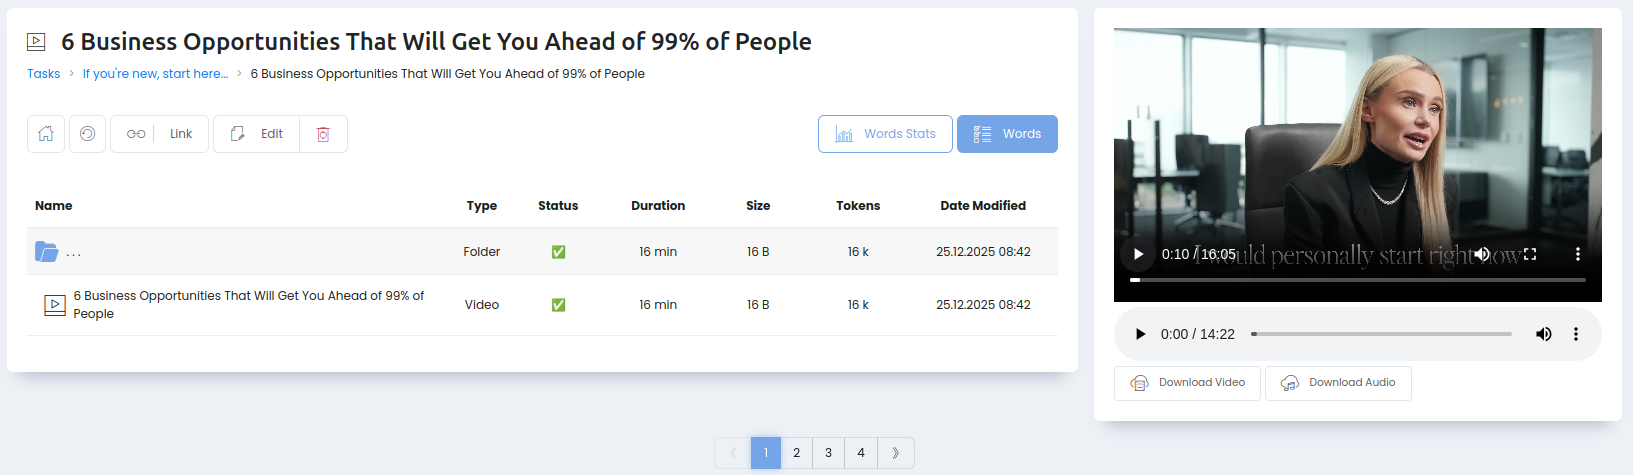Click the Link button
Image resolution: width=1633 pixels, height=475 pixels.
tap(160, 134)
